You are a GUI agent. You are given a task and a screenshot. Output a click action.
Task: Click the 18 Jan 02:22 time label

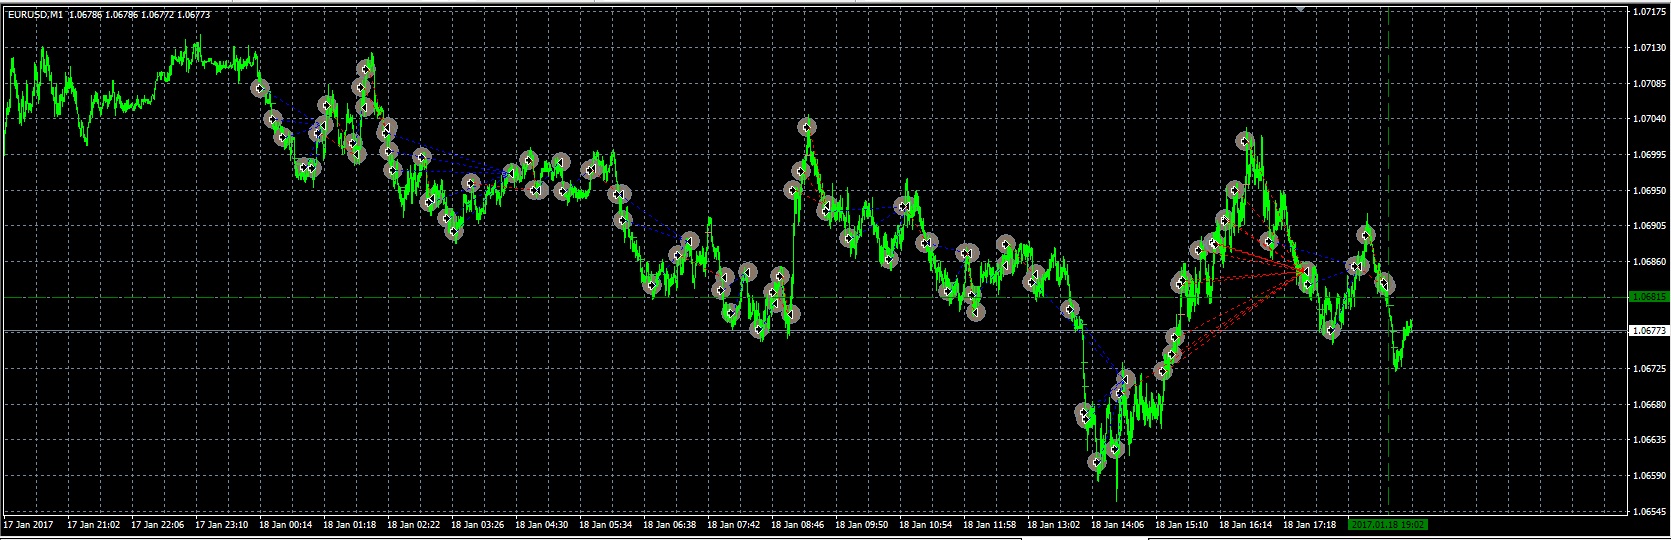(x=414, y=524)
